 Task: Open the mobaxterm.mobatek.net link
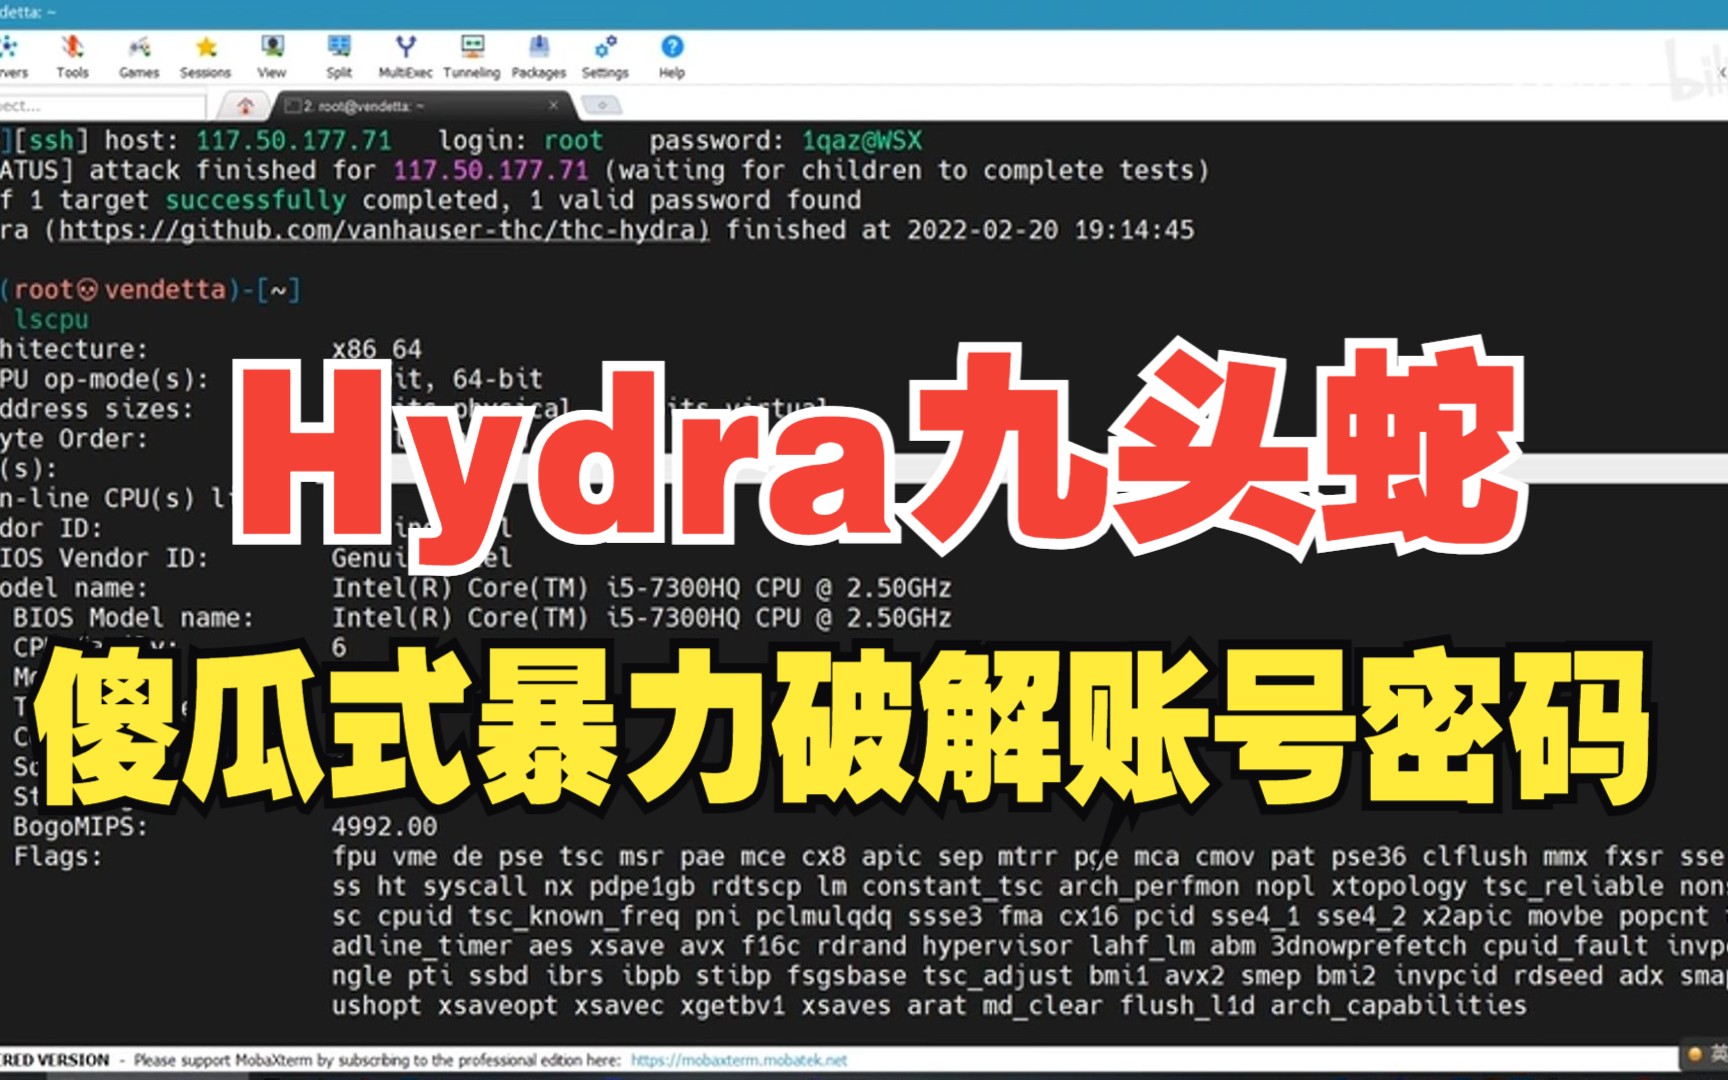(x=739, y=1060)
